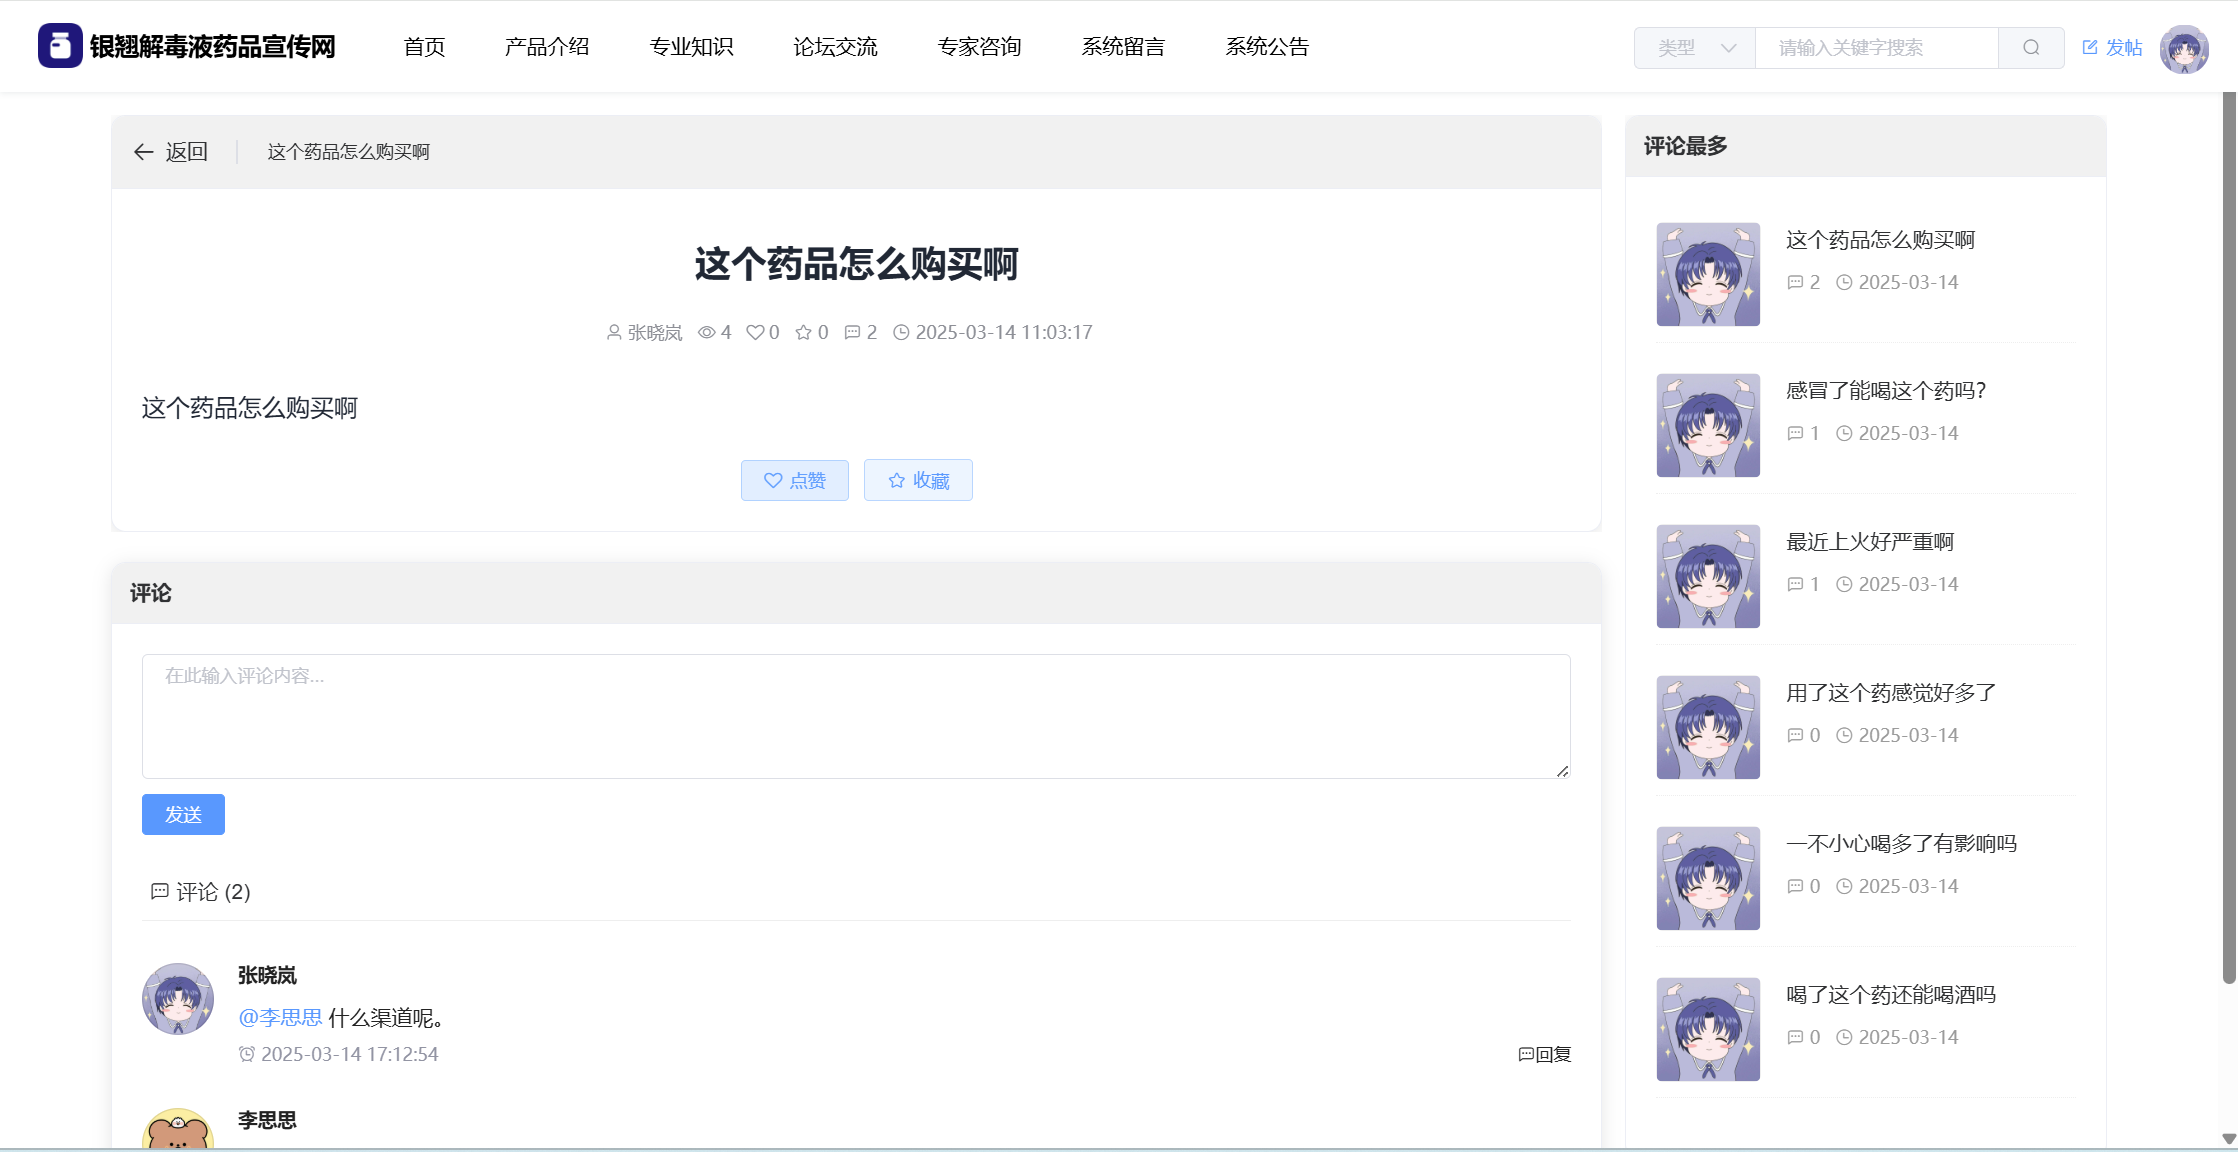
Task: Open thumbnail of 感冒了能喝这个药吗 post
Action: point(1708,425)
